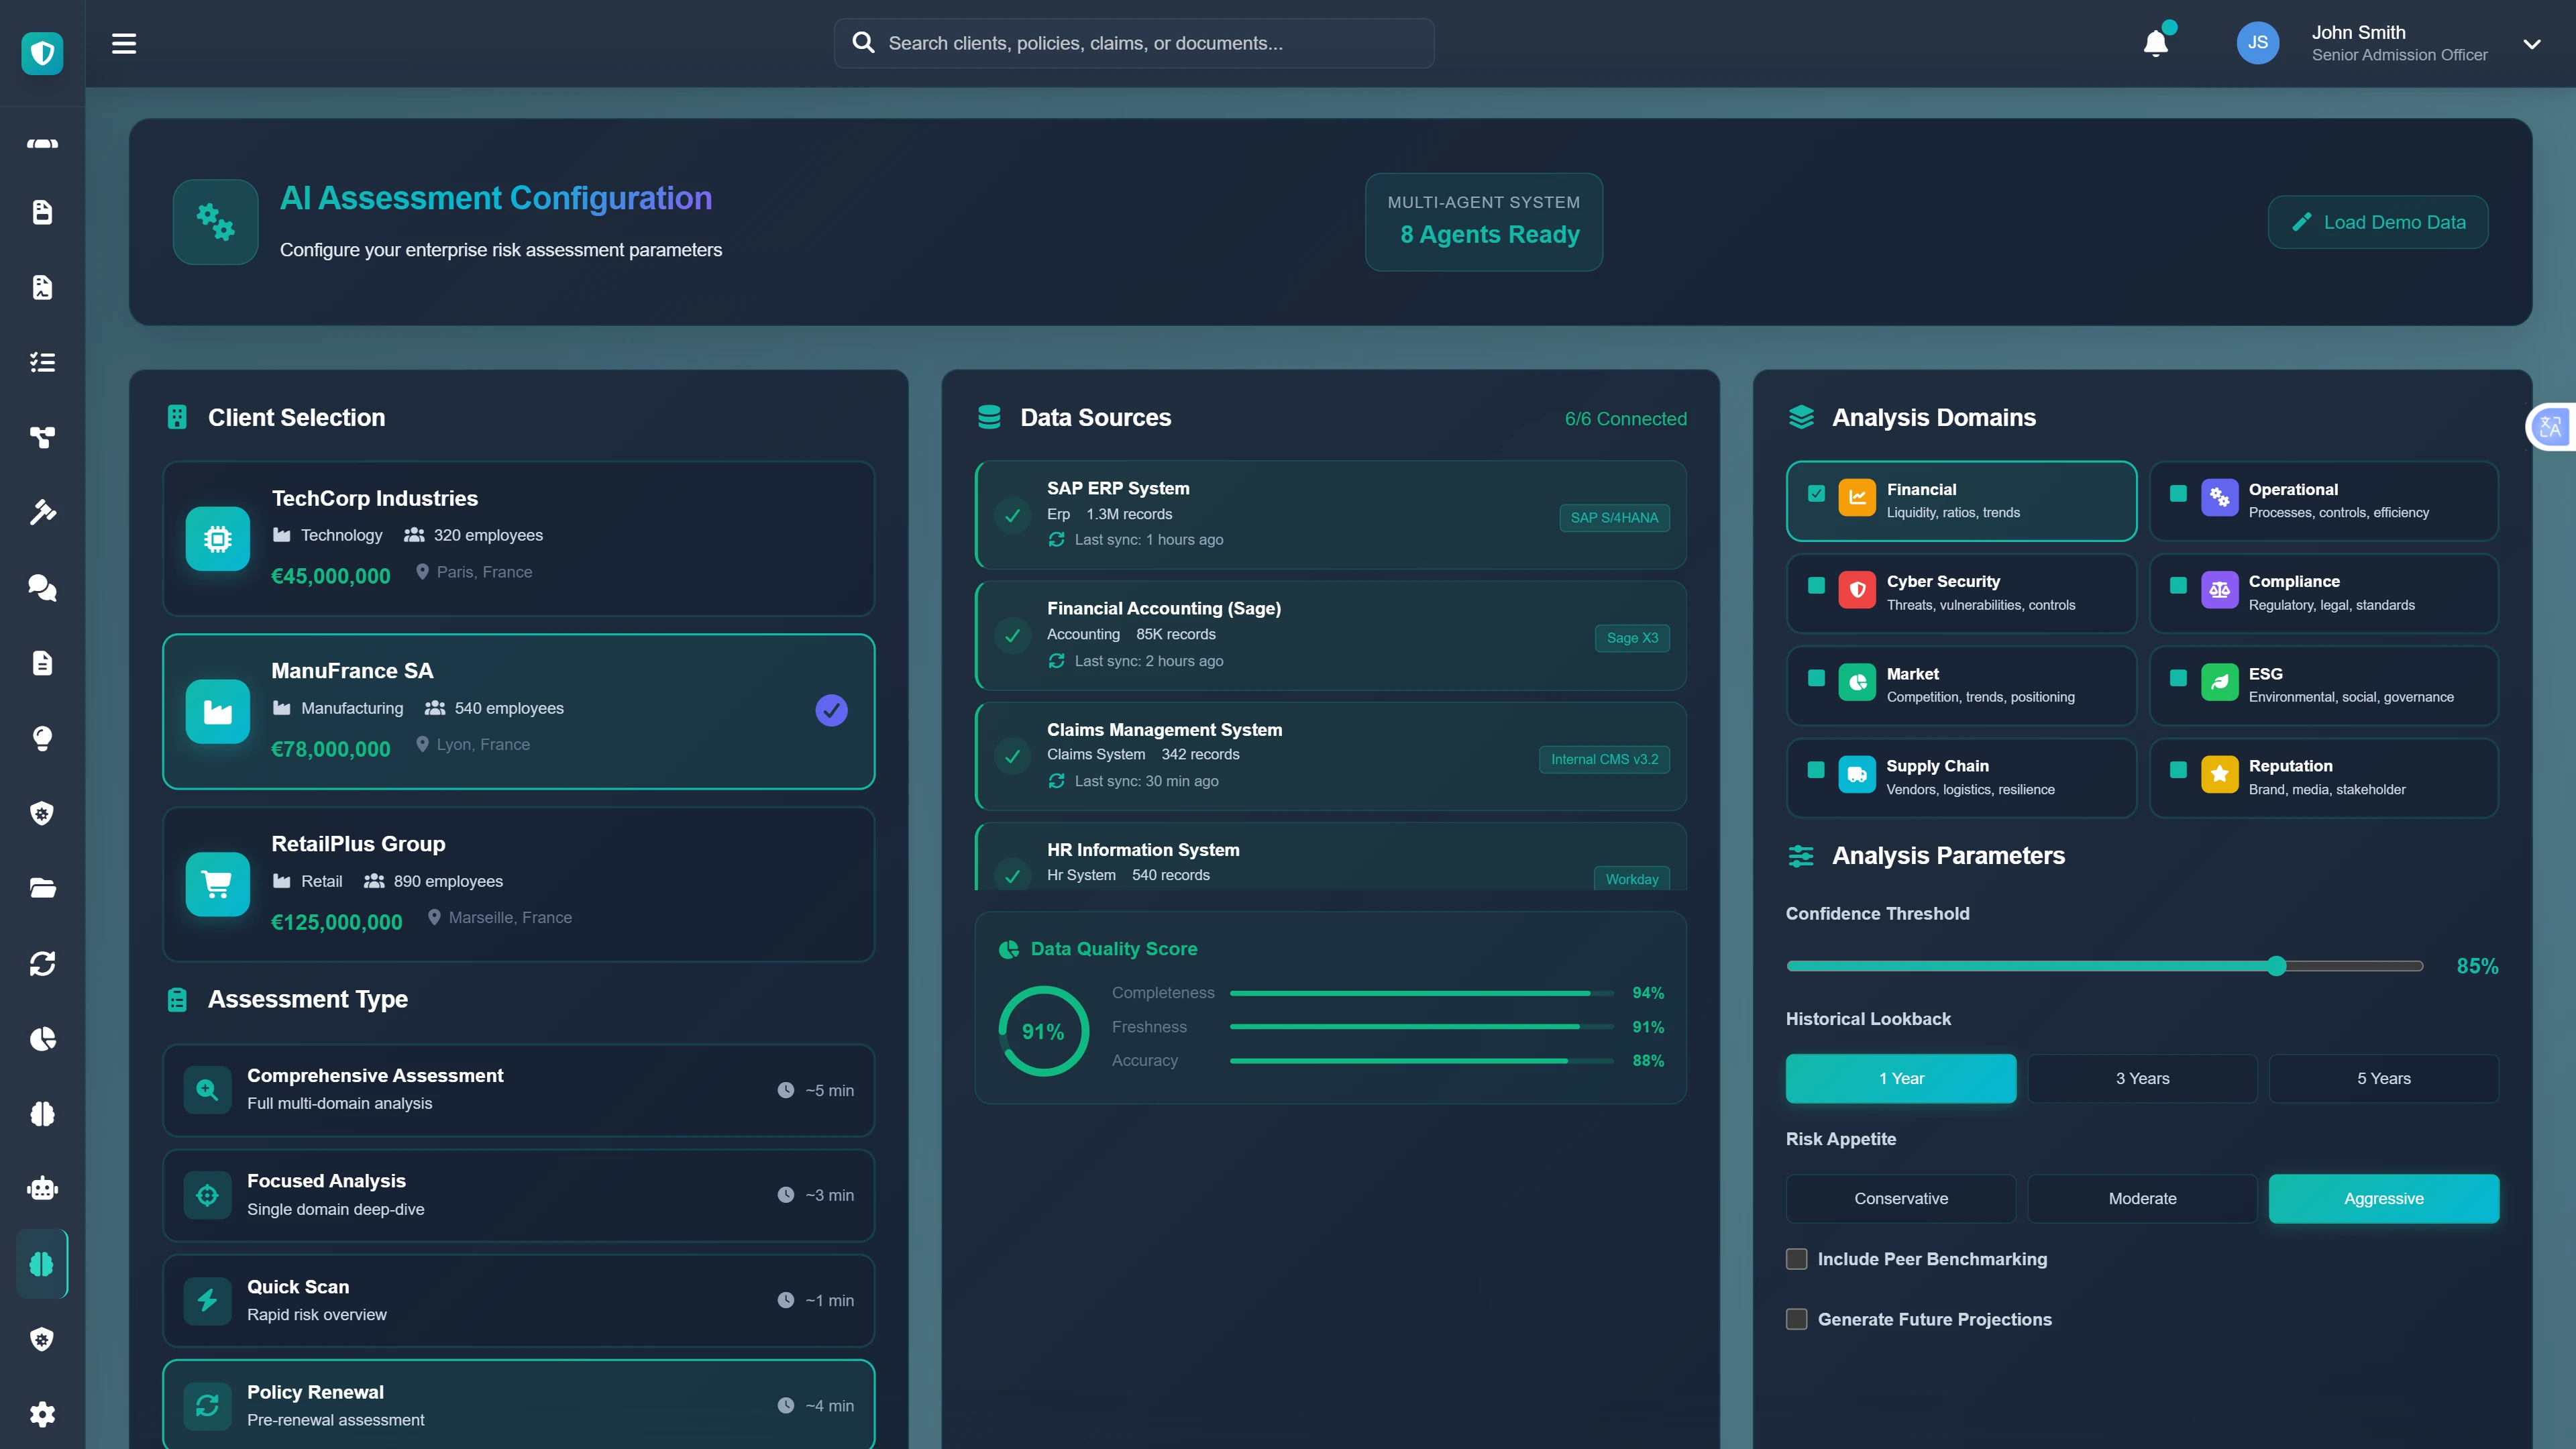
Task: Switch Historical Lookback to 3 Years
Action: (2142, 1078)
